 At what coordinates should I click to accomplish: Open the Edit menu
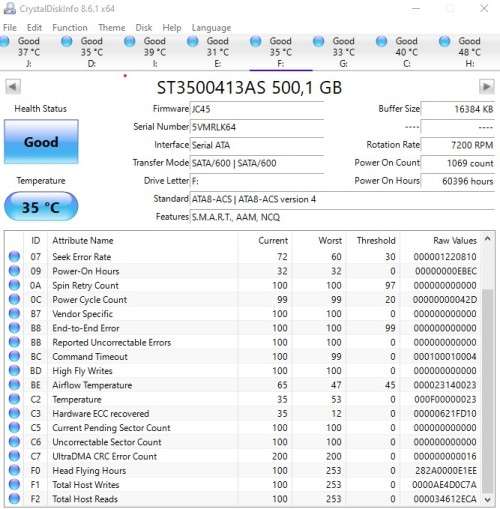pos(34,28)
